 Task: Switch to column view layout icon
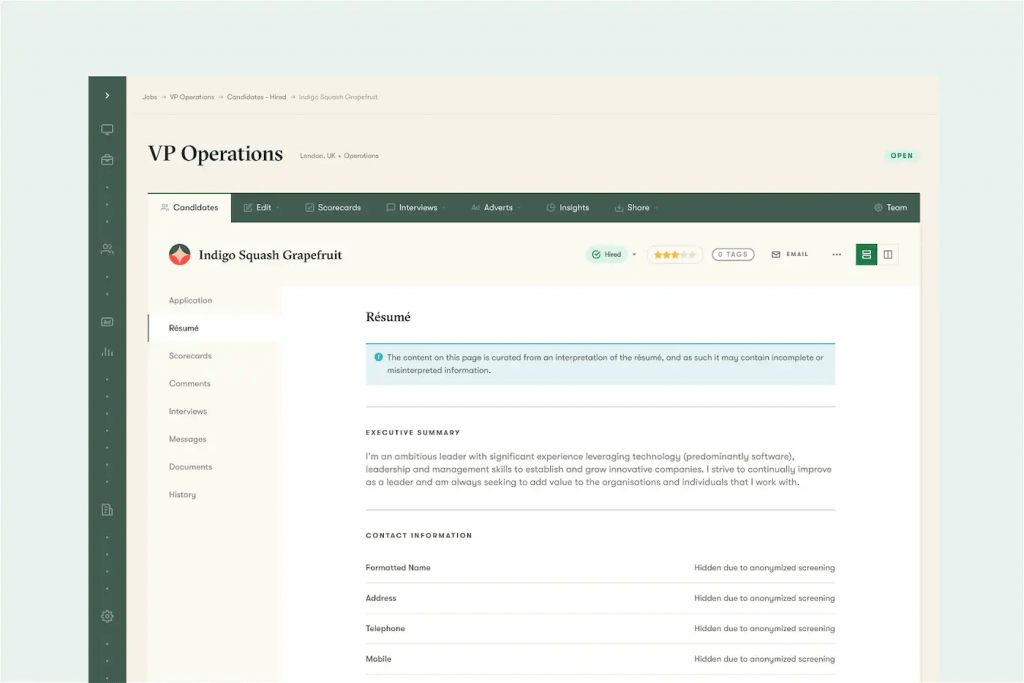[888, 254]
